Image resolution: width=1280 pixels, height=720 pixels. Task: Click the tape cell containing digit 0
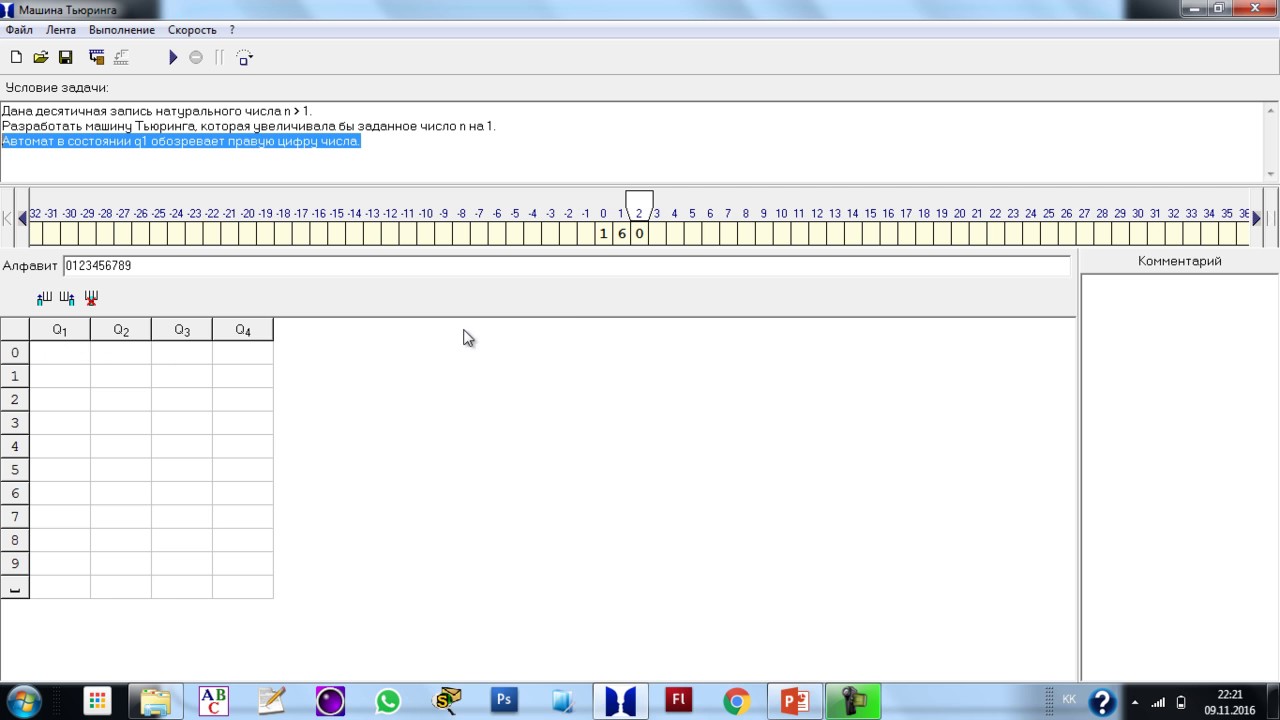pos(639,233)
